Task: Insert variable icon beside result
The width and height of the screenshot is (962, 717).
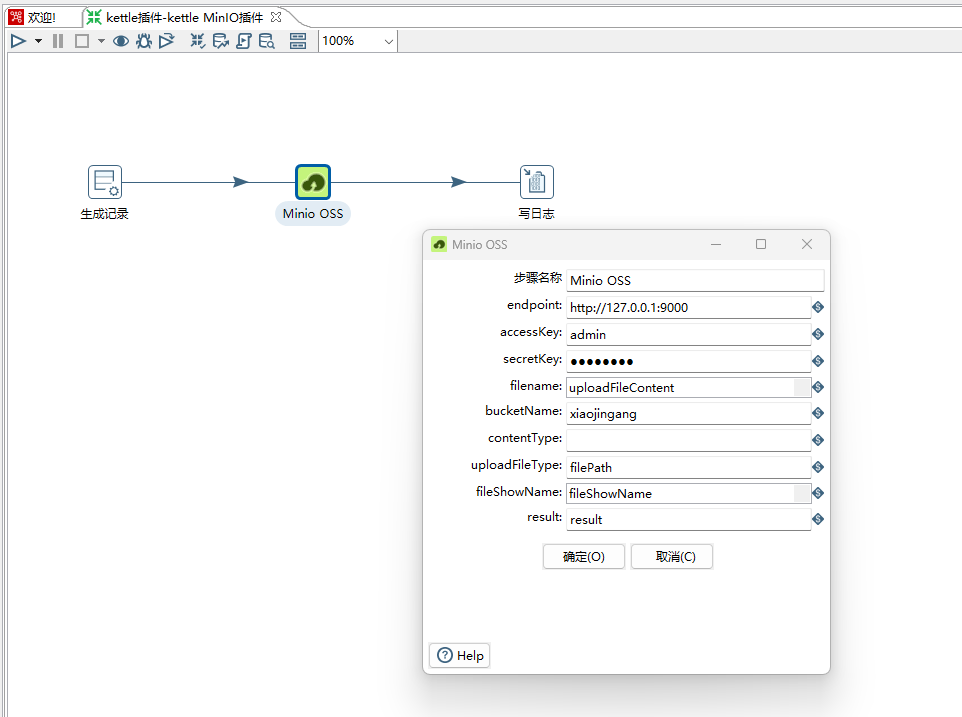Action: [818, 520]
